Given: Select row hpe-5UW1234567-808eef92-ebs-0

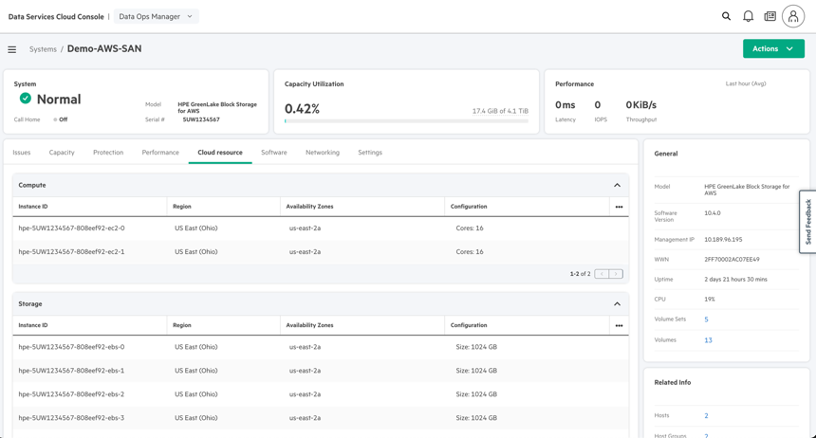Looking at the screenshot, I should pos(321,347).
